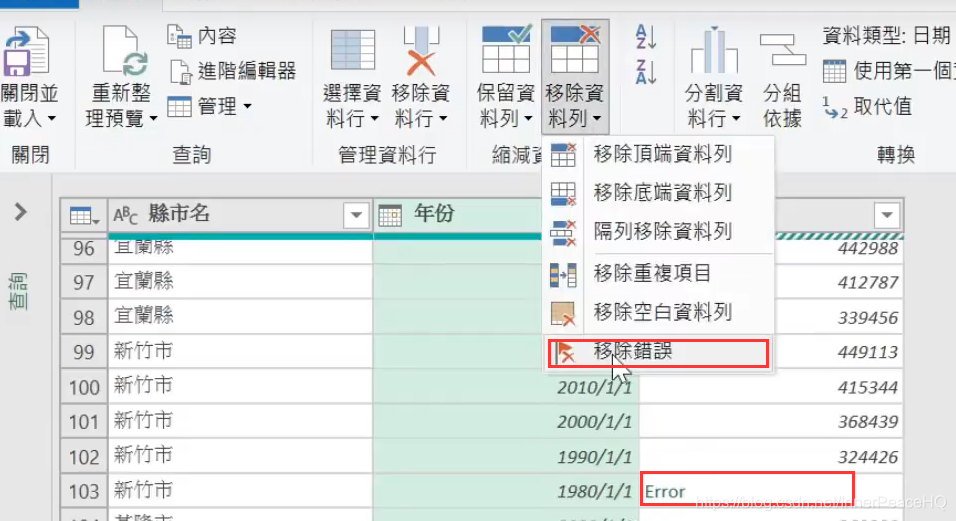Click the value 449113
Image resolution: width=956 pixels, height=521 pixels.
[x=868, y=352]
